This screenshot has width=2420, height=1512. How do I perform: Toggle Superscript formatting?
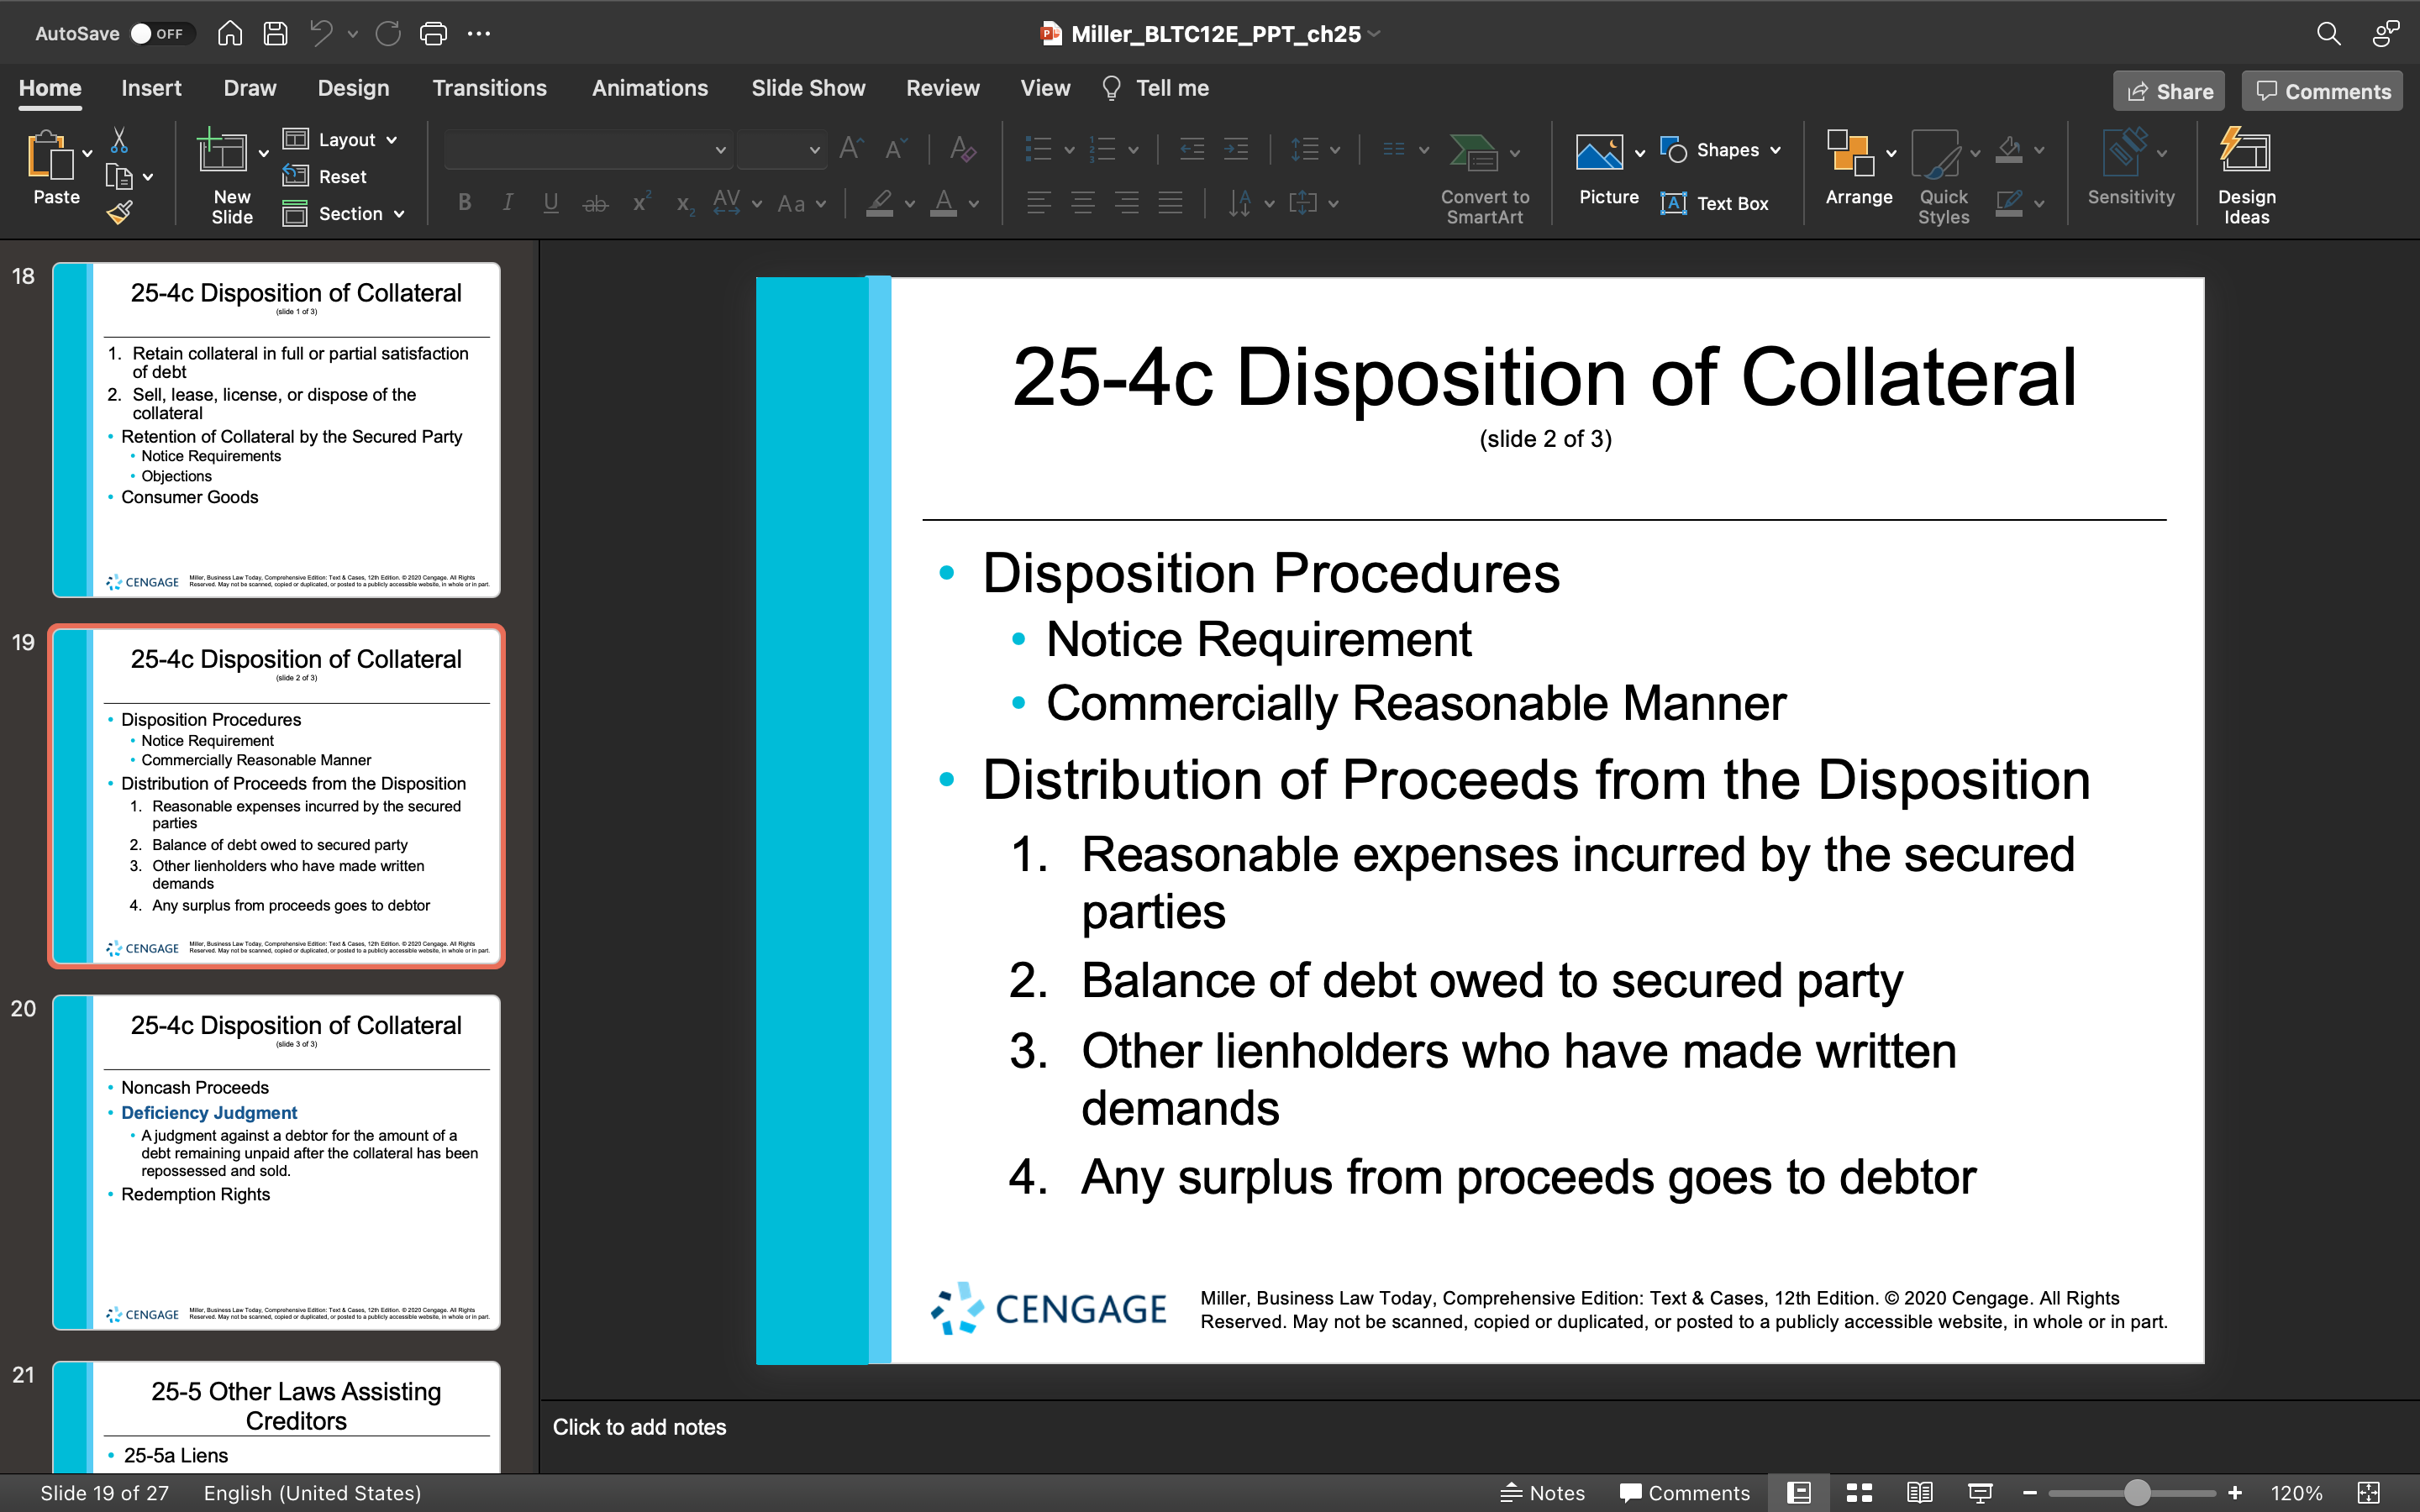click(641, 203)
